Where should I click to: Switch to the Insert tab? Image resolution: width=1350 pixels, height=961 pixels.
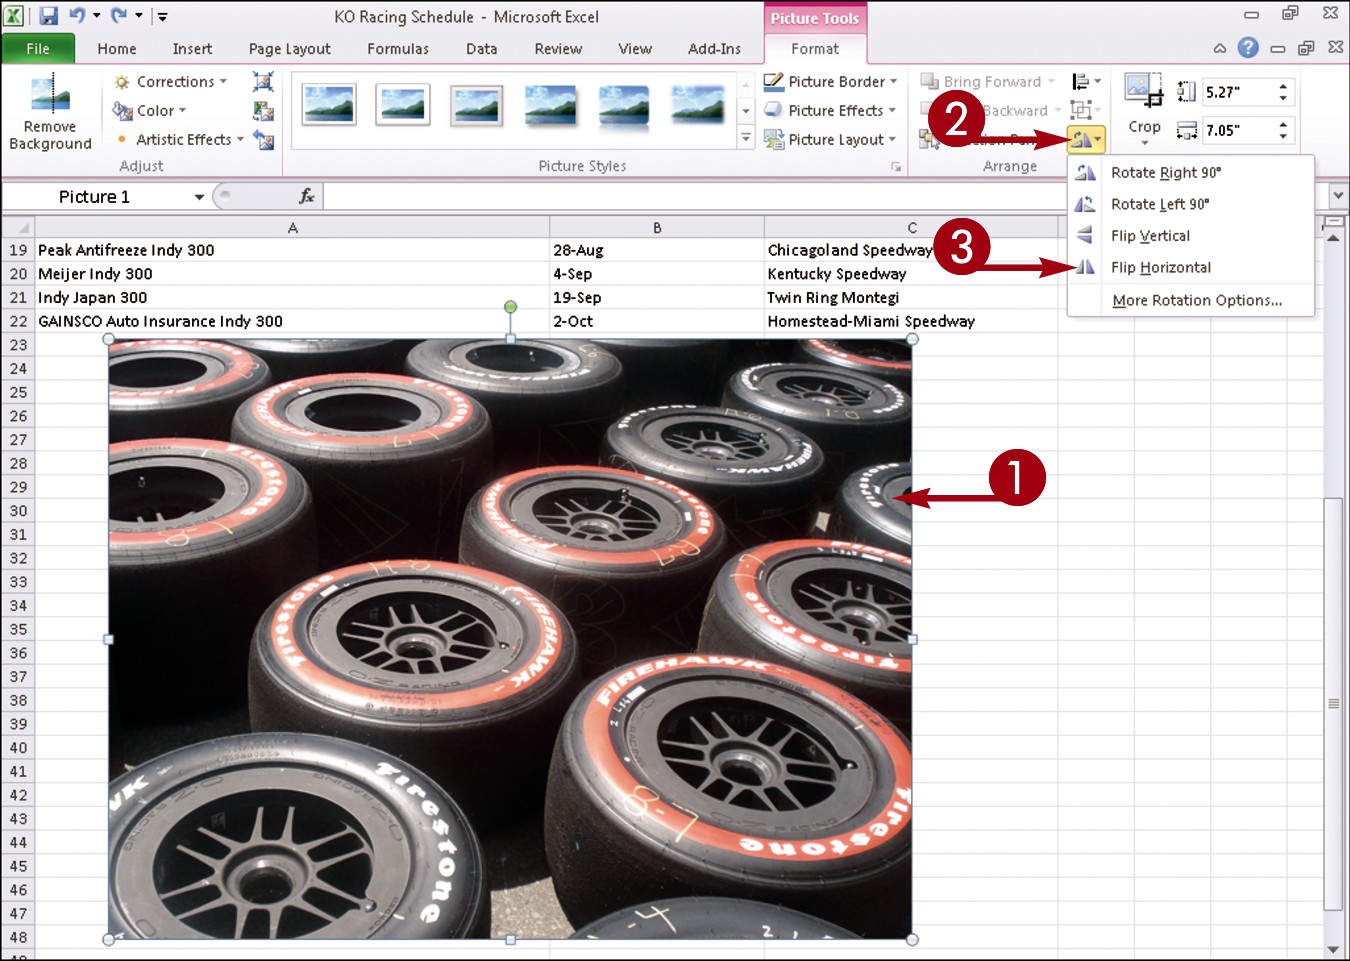pos(192,49)
